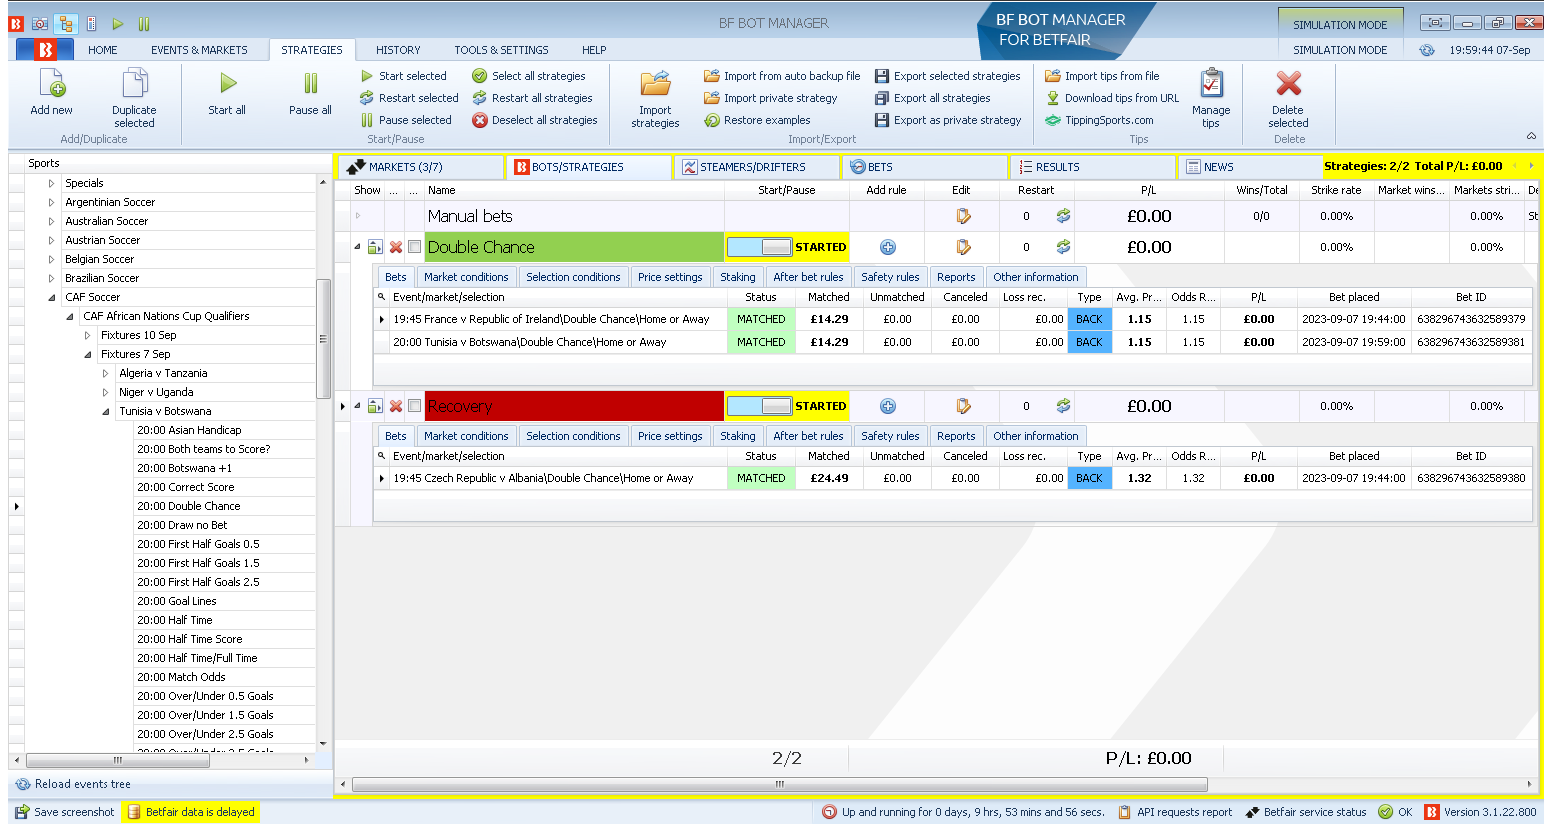Import from auto backup file
Image resolution: width=1552 pixels, height=832 pixels.
coord(782,76)
